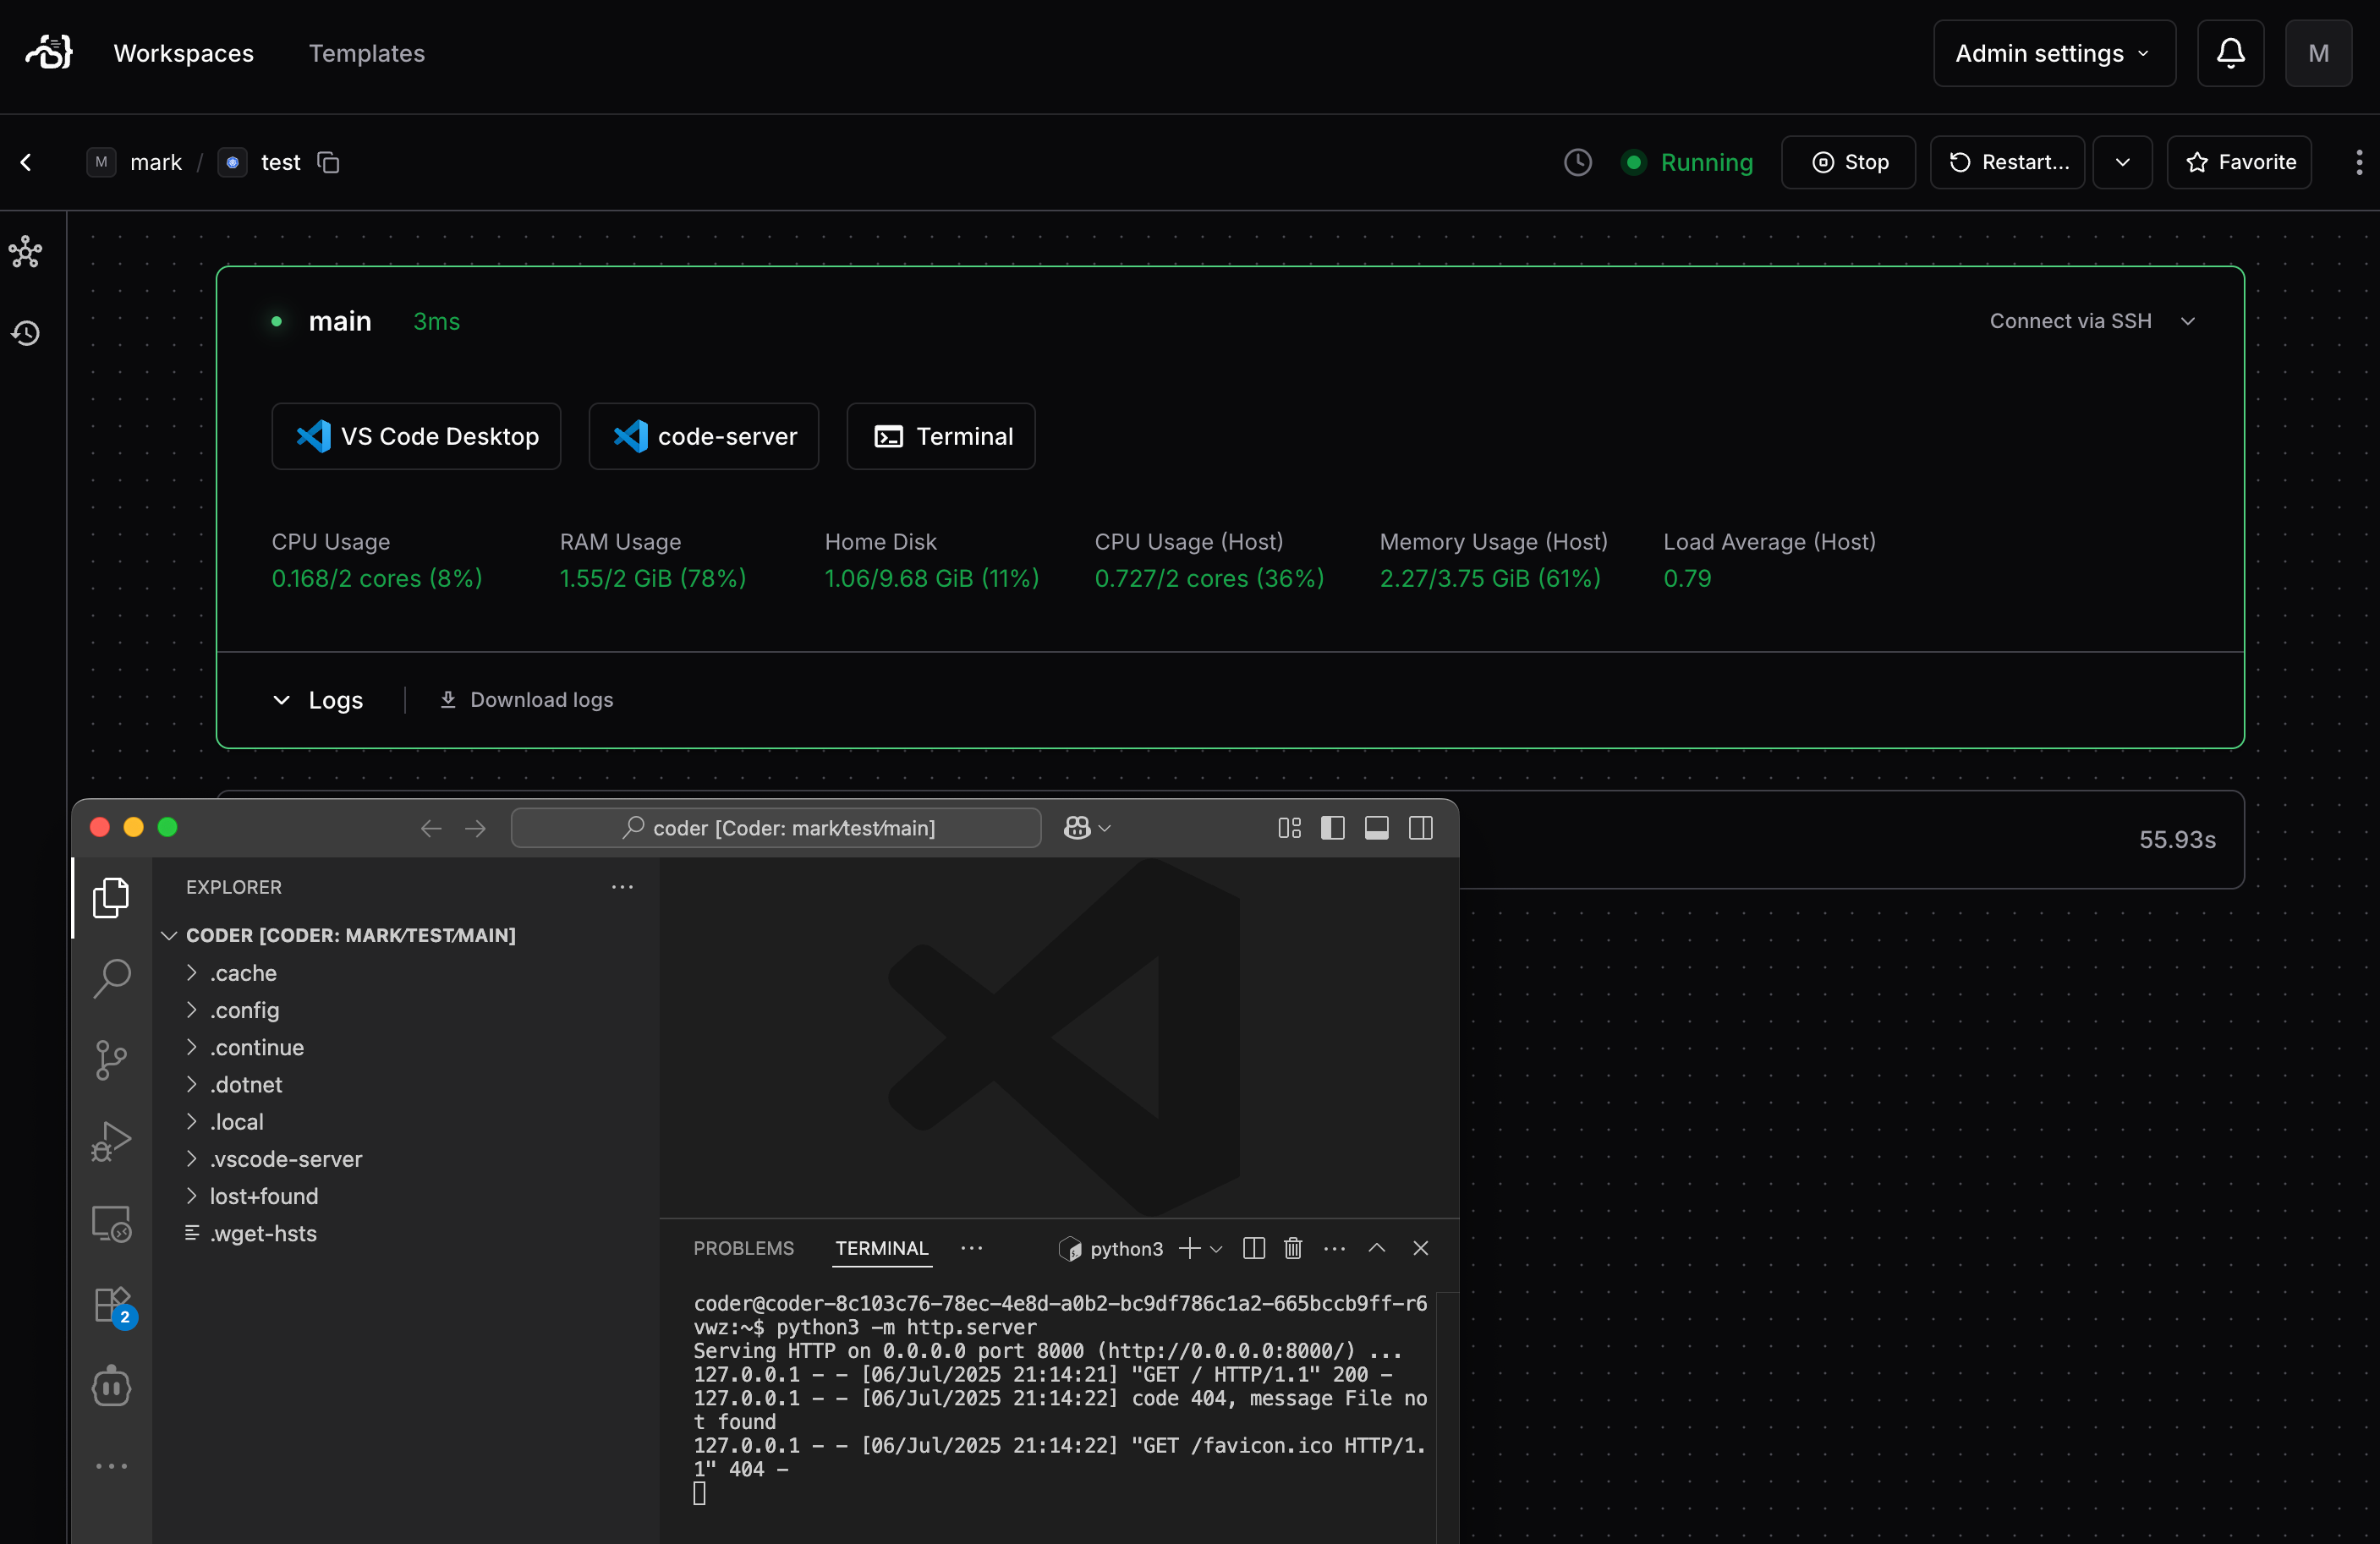Click the notifications bell icon
This screenshot has height=1544, width=2380.
point(2230,53)
